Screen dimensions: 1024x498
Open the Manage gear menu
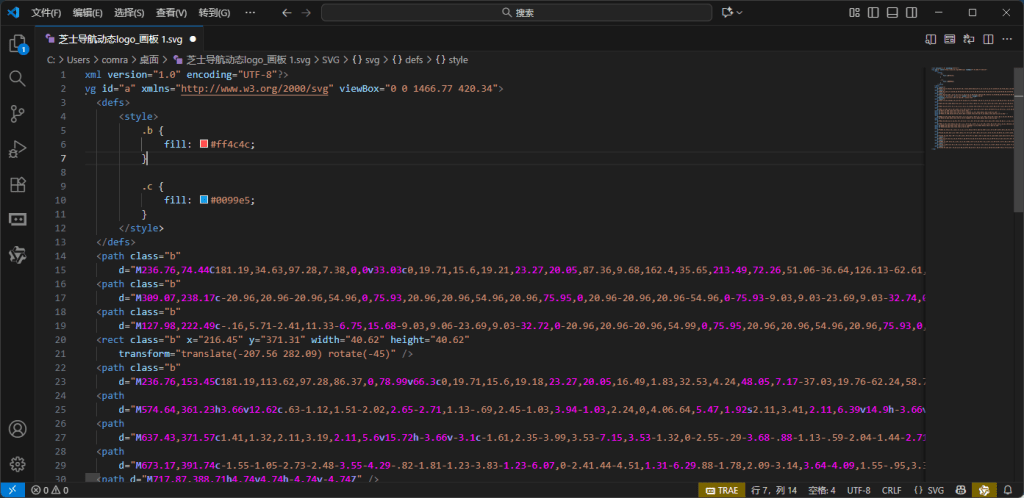[x=17, y=464]
